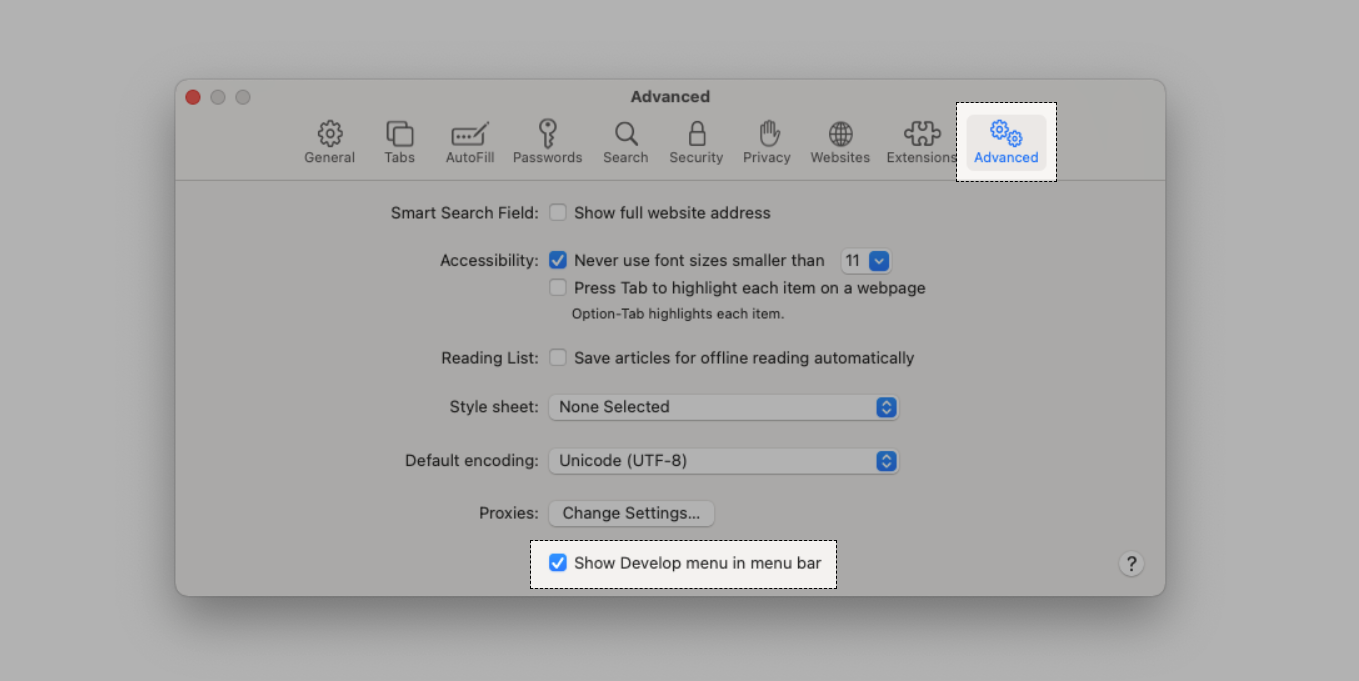Open the AutoFill preferences pane
1359x681 pixels.
tap(470, 142)
